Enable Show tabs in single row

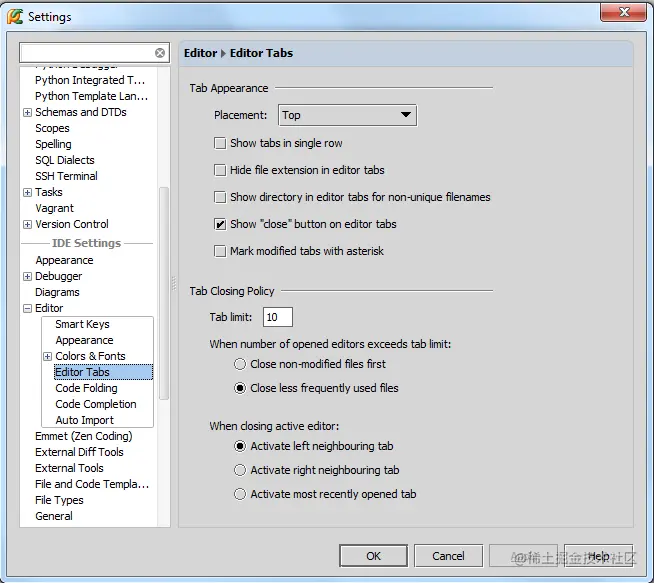[220, 143]
